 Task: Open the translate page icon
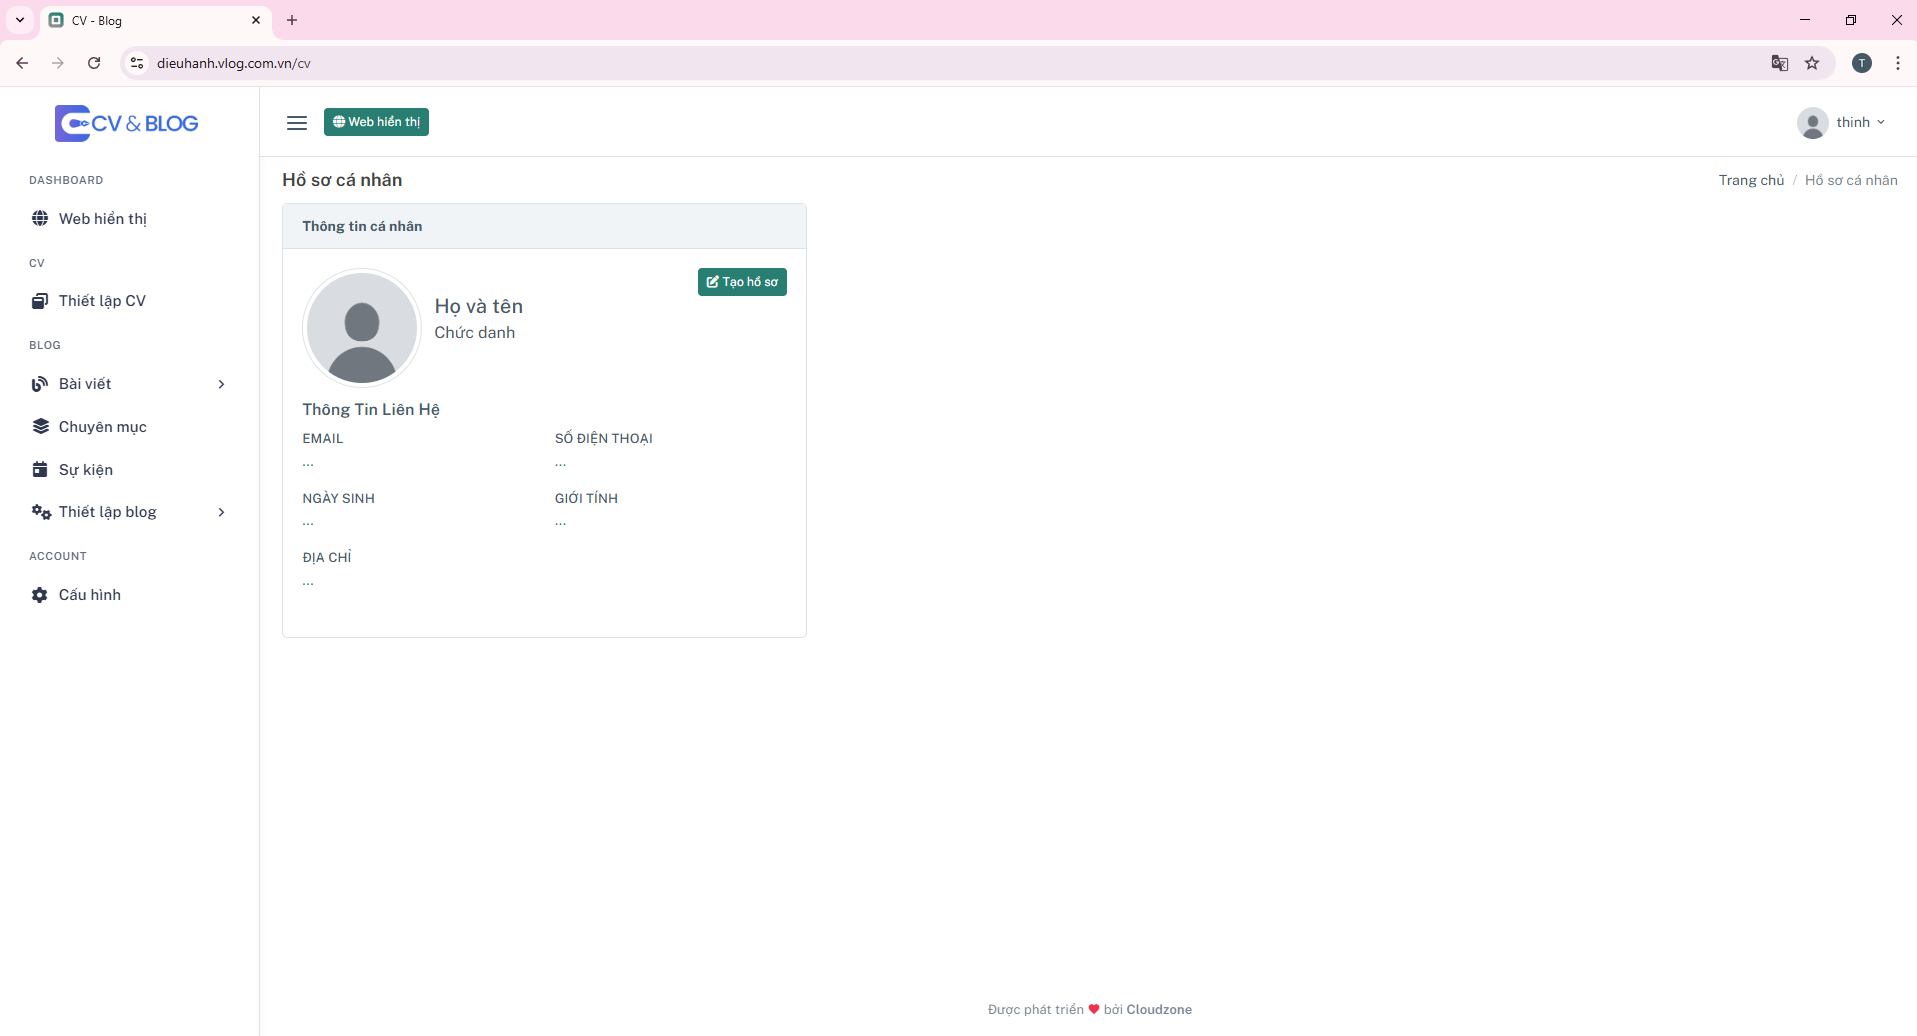tap(1780, 63)
